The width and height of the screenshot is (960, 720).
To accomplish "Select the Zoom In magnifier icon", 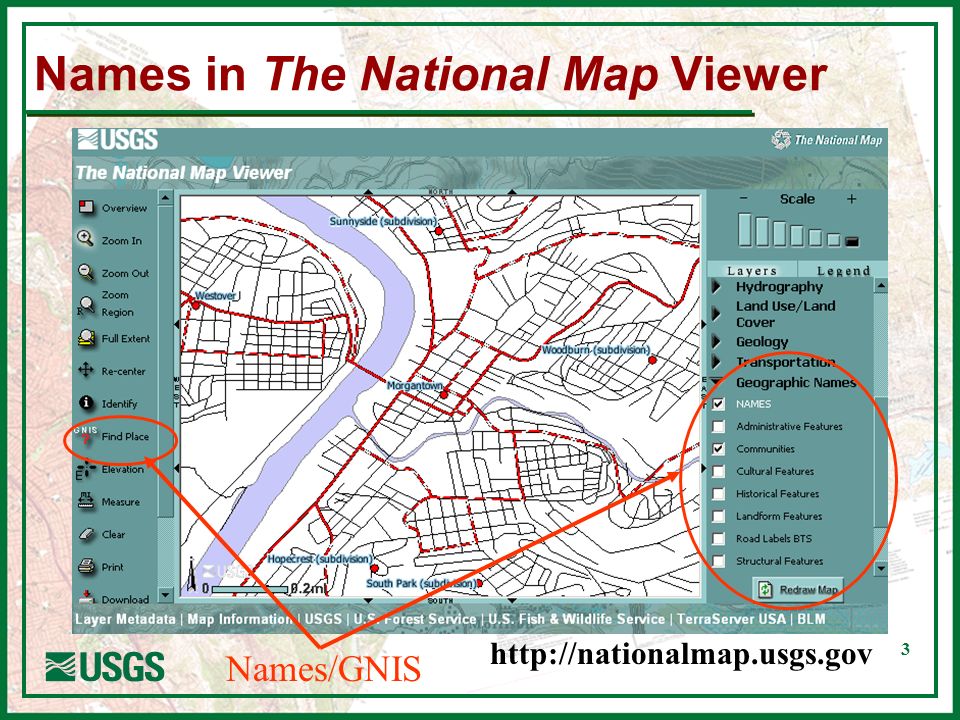I will (85, 239).
